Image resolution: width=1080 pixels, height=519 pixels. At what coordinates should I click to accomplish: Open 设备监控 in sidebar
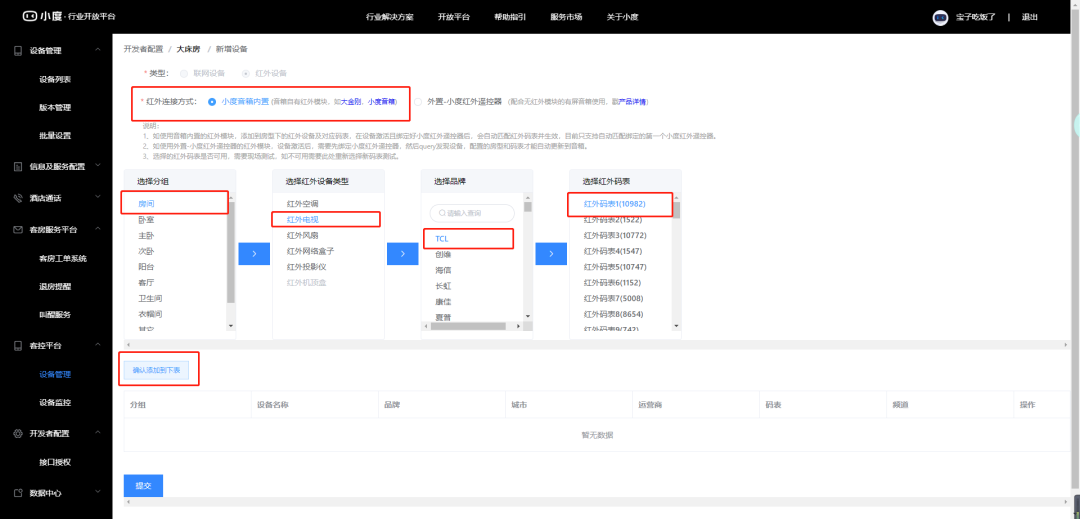coord(55,403)
